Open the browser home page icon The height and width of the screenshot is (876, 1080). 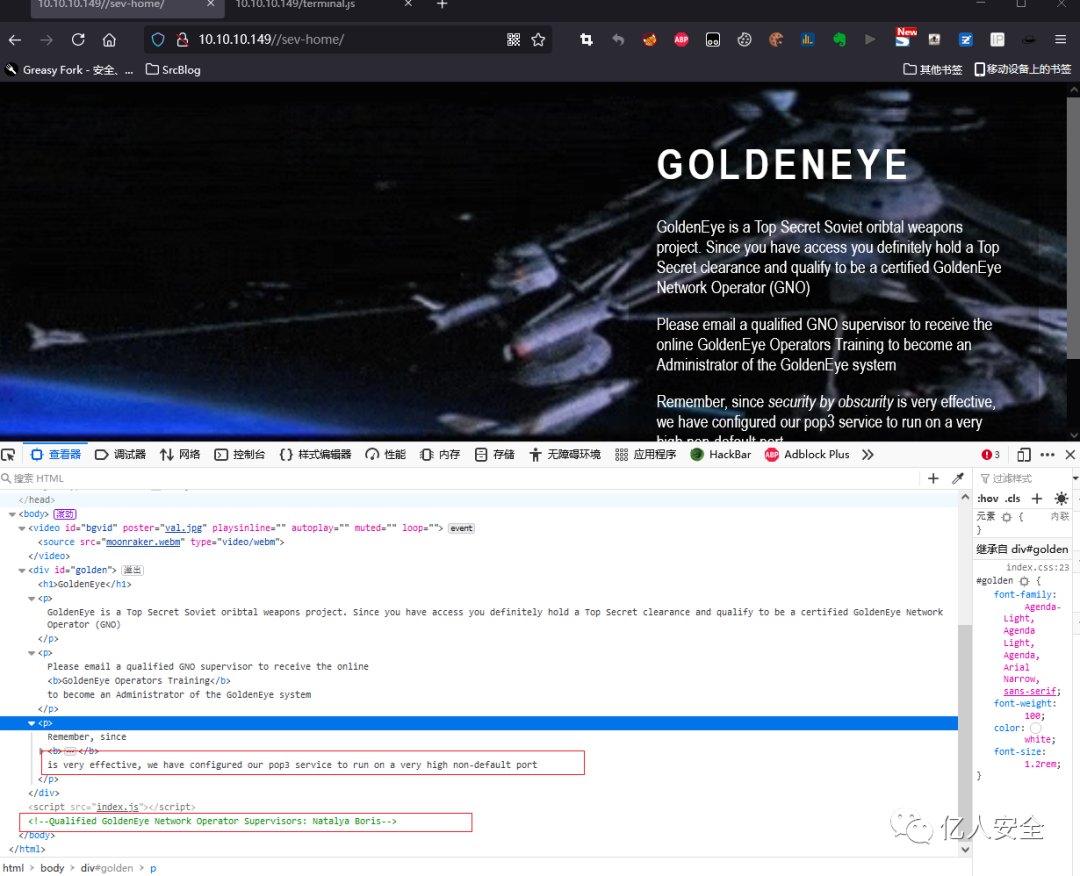point(109,40)
